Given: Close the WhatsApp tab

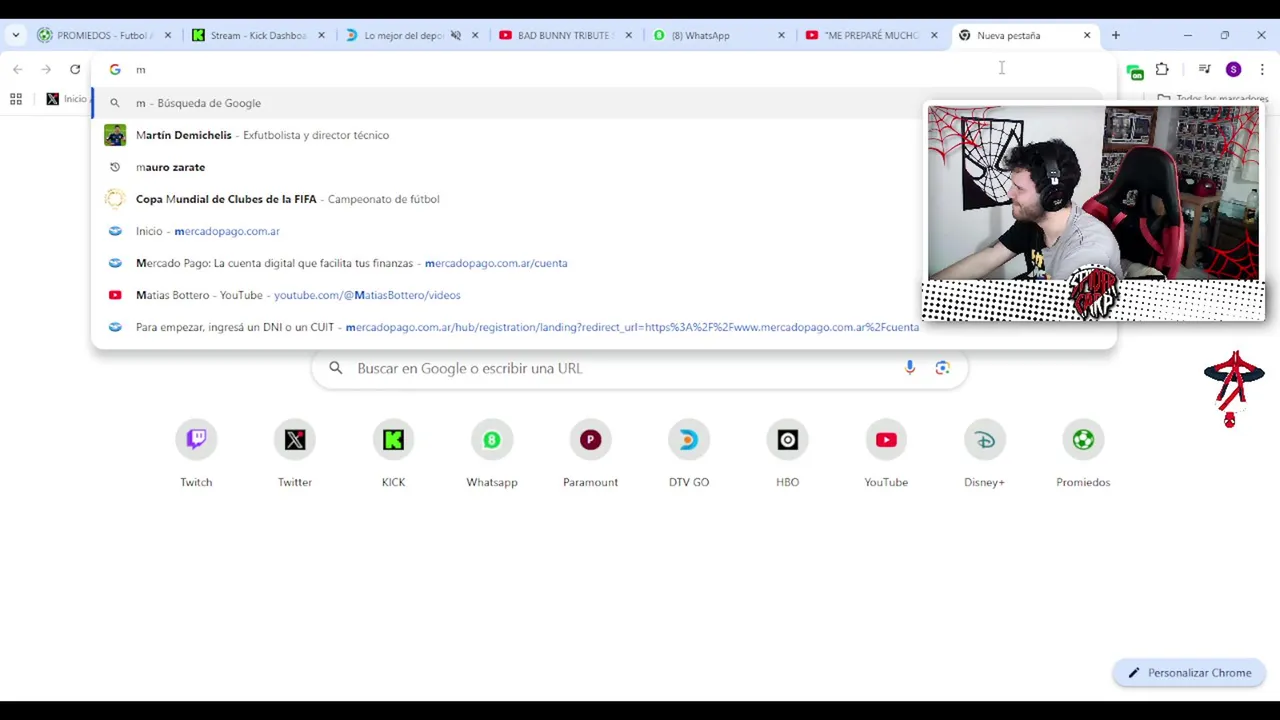Looking at the screenshot, I should (x=782, y=35).
